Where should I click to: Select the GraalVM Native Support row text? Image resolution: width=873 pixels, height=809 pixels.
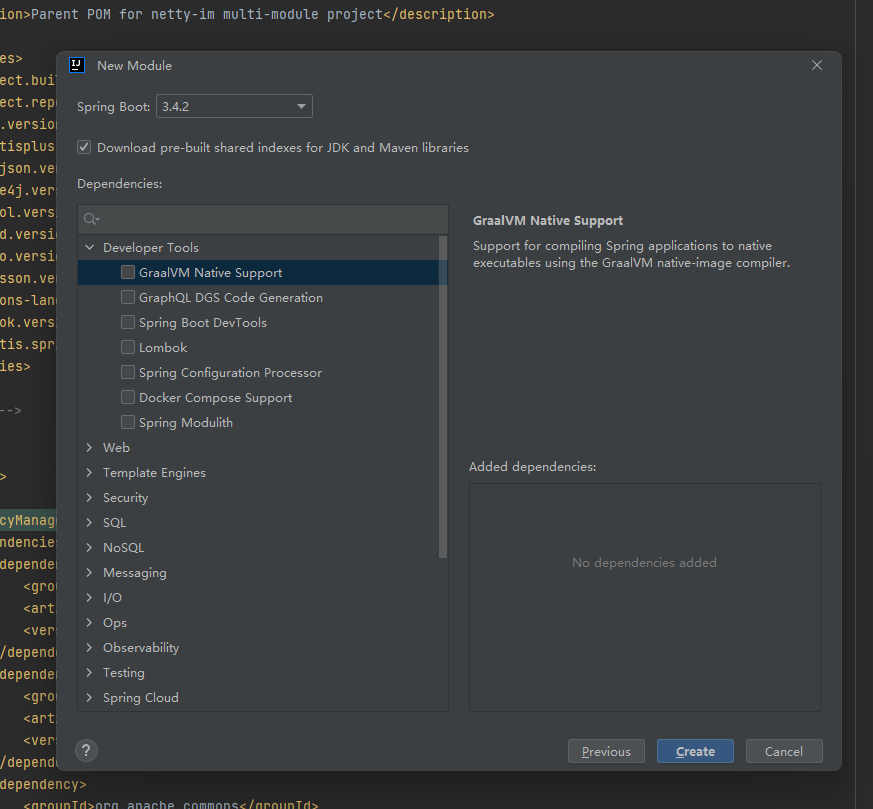tap(210, 272)
